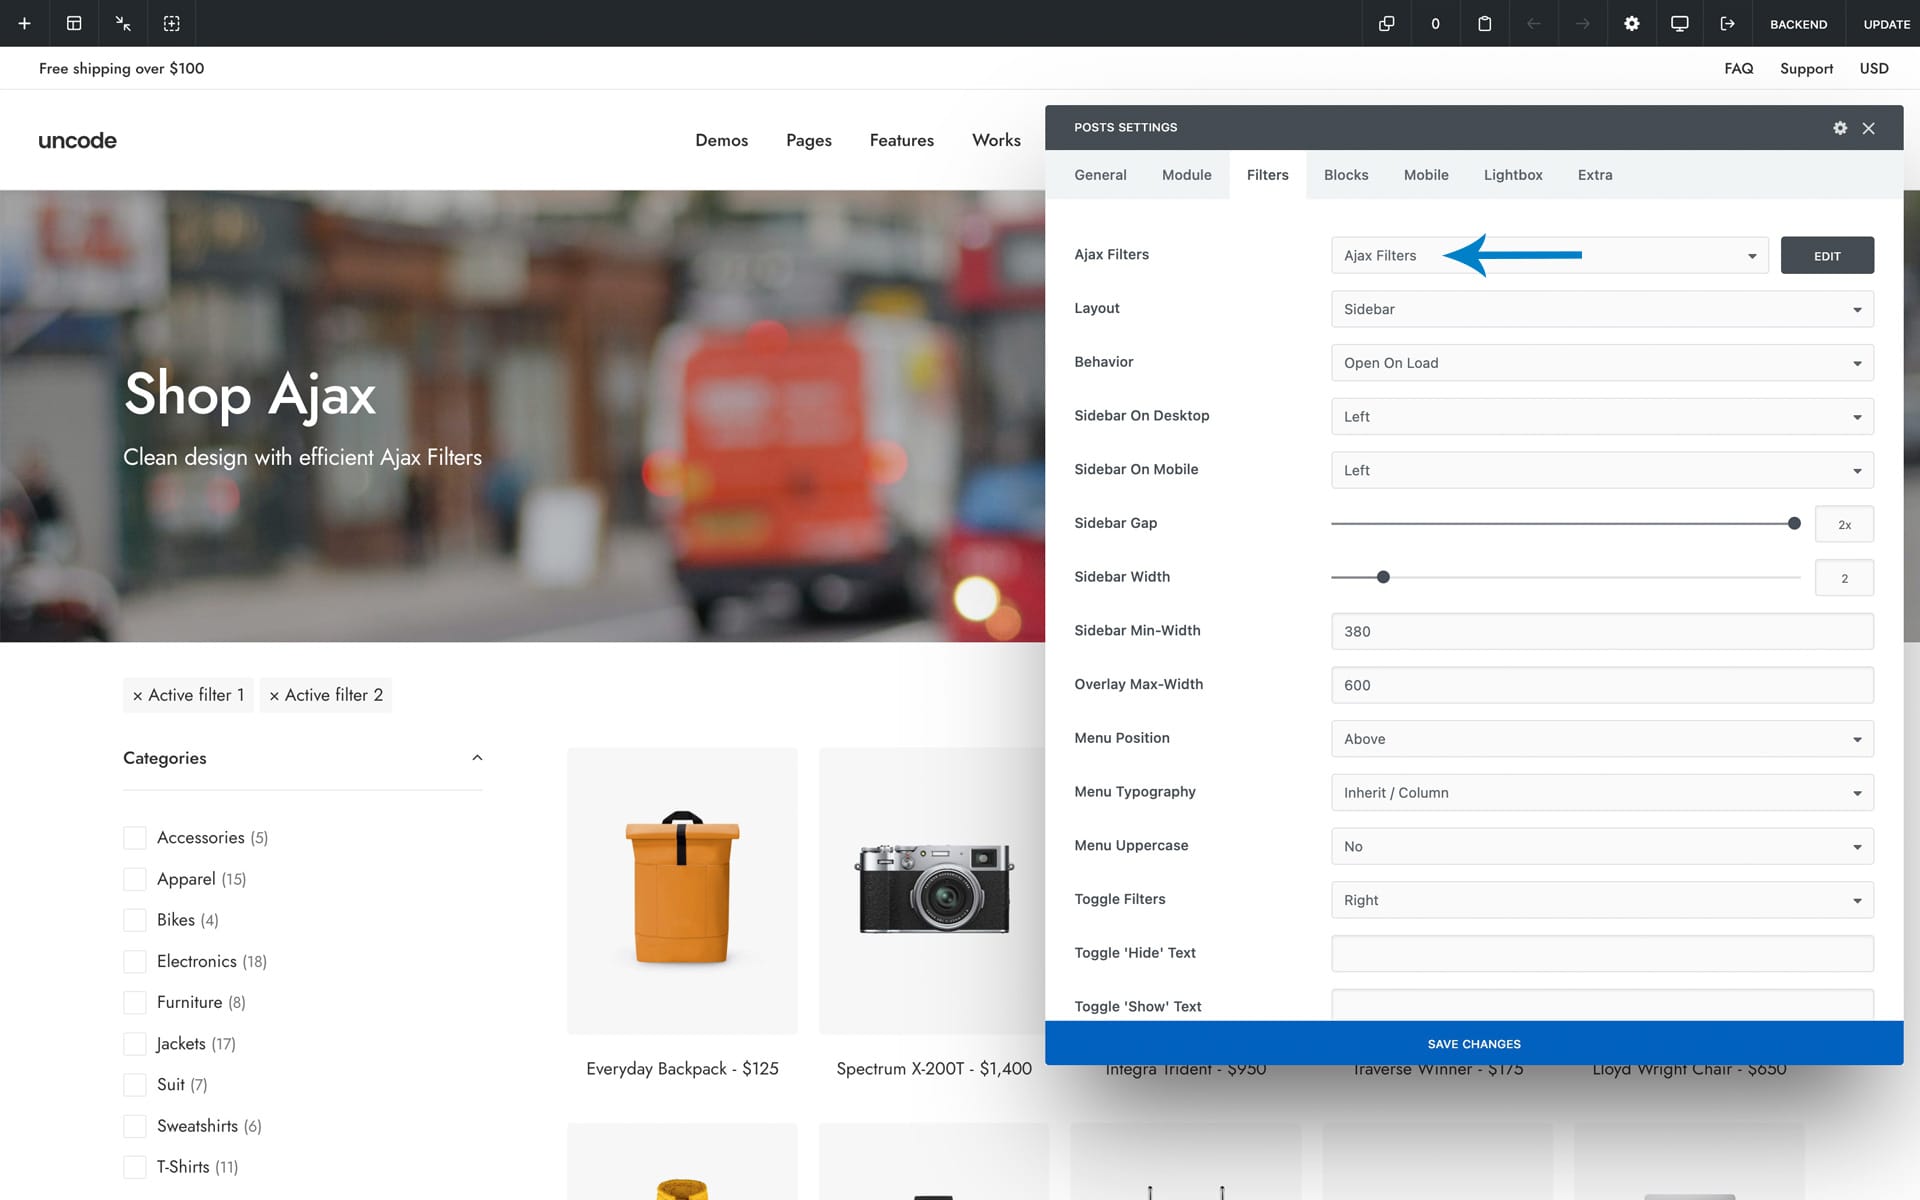
Task: Collapse the Categories filter section
Action: (x=477, y=758)
